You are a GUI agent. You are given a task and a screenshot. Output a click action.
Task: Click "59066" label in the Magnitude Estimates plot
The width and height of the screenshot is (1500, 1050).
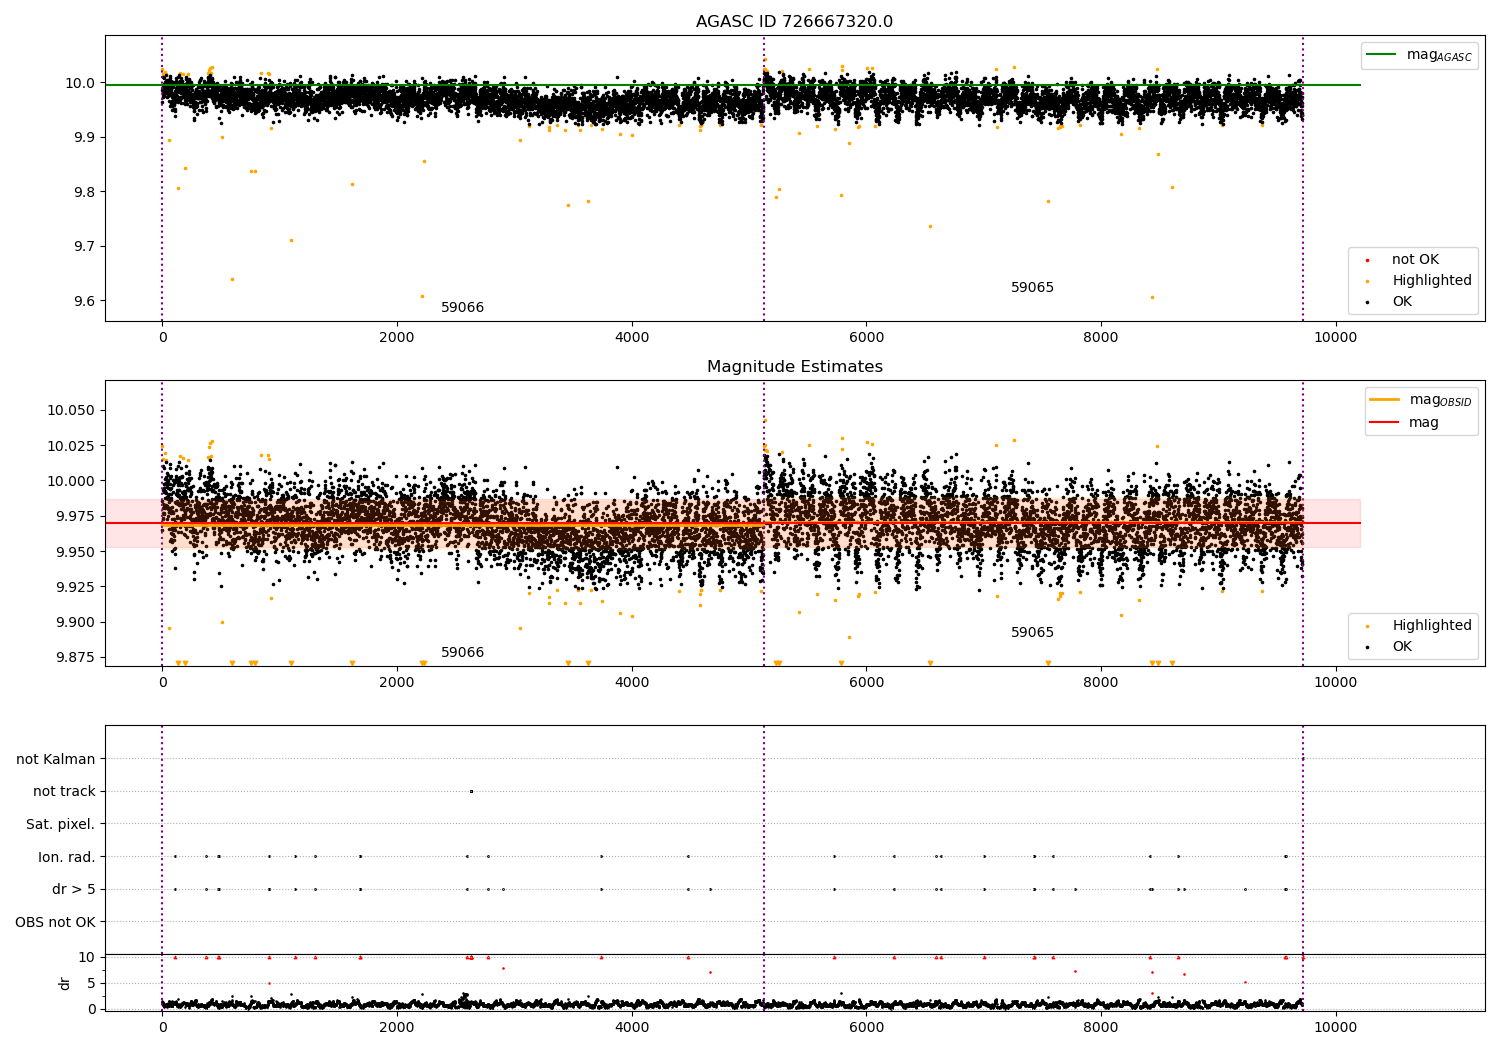tap(462, 653)
